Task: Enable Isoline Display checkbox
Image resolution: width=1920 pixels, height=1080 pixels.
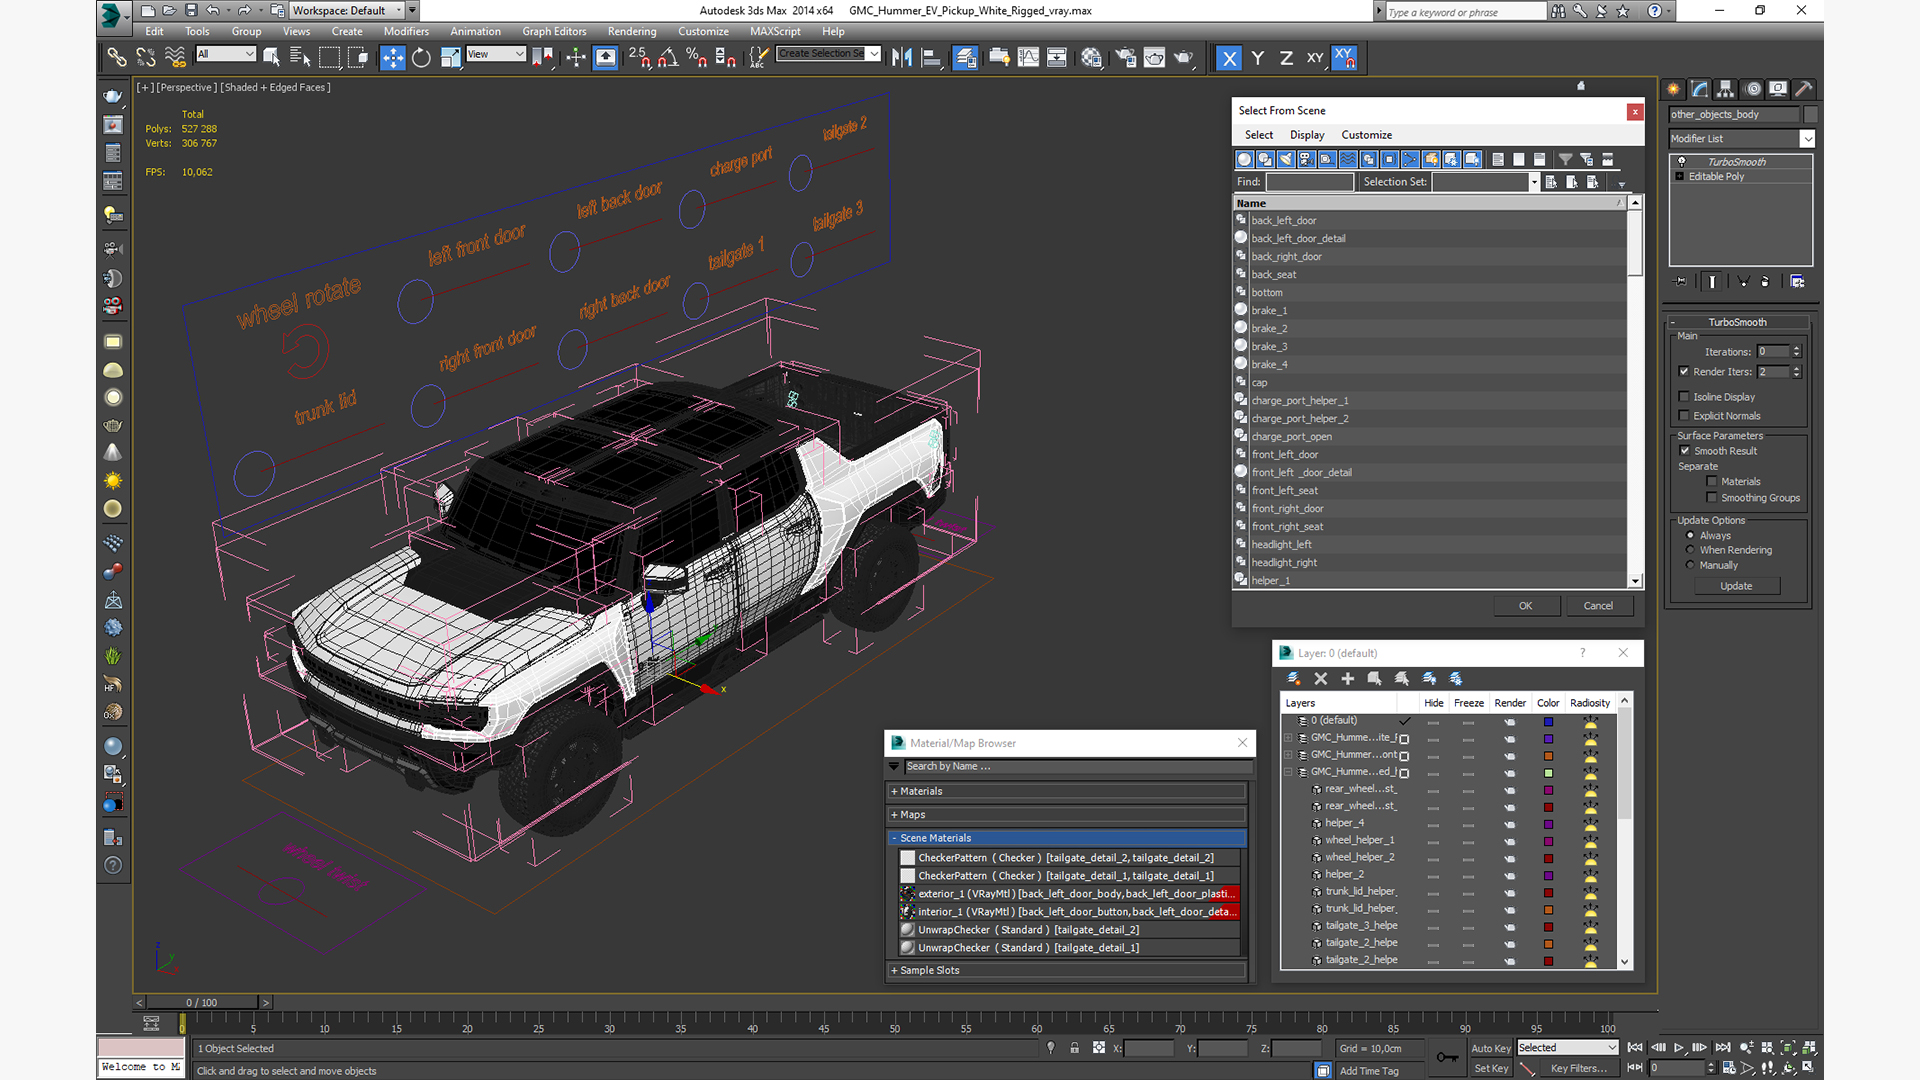Action: tap(1684, 397)
